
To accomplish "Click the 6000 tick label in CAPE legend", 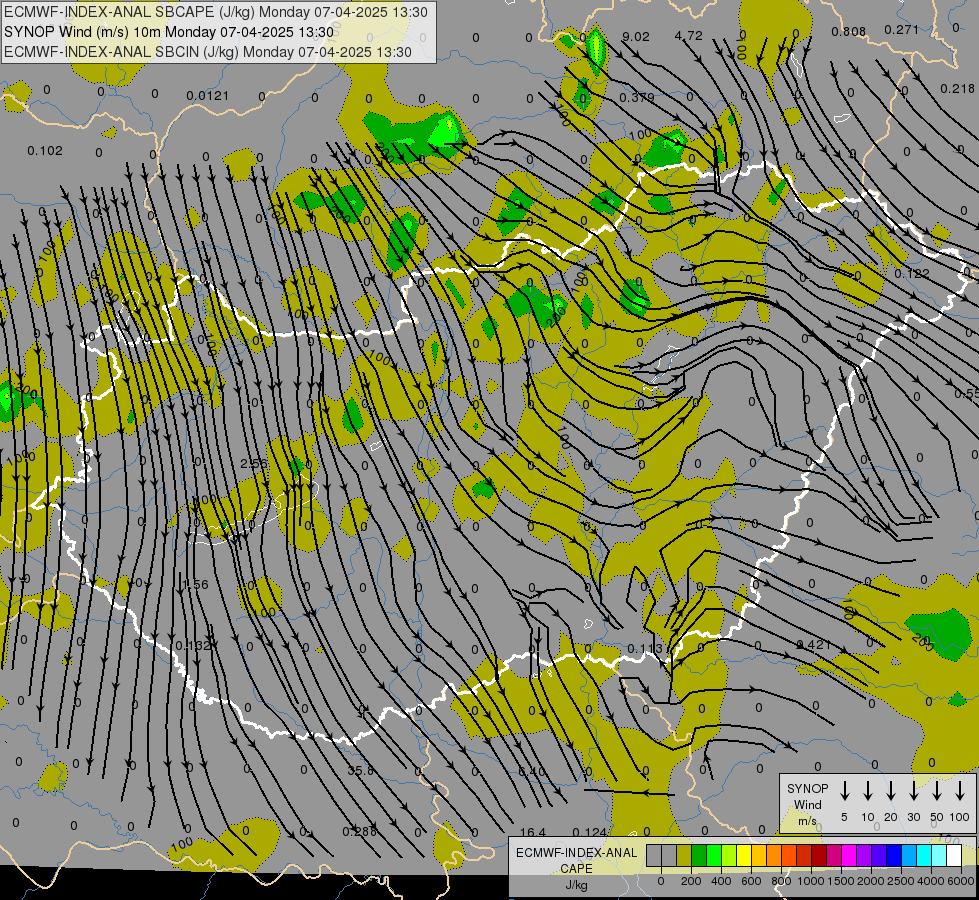I will [x=961, y=881].
